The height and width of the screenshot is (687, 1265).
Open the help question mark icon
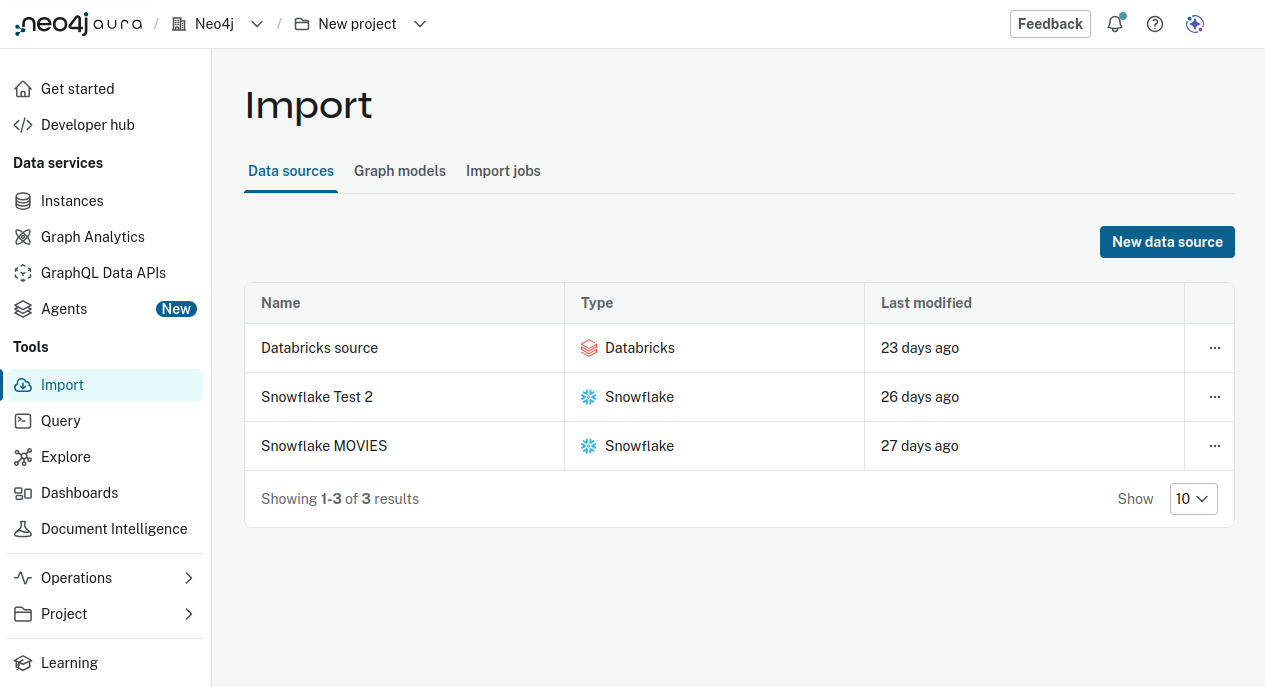(1155, 24)
